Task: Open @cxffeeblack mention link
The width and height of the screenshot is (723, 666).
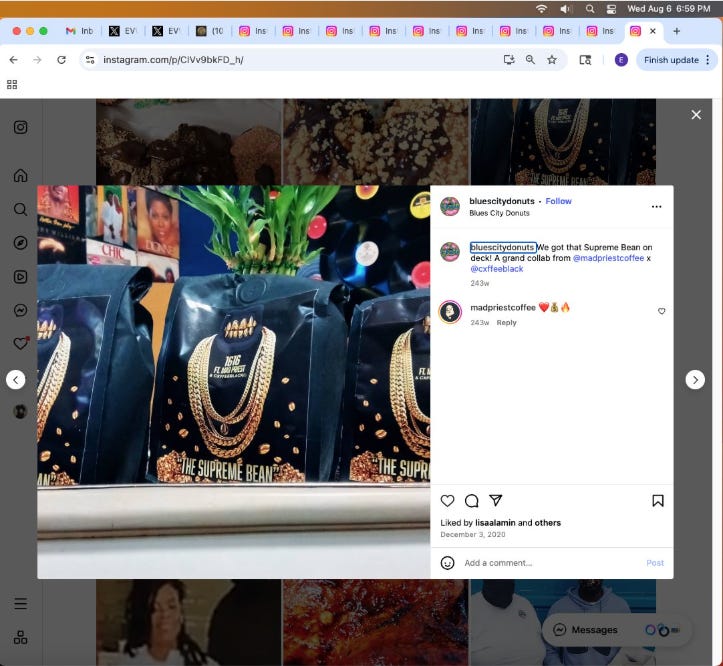Action: coord(497,269)
